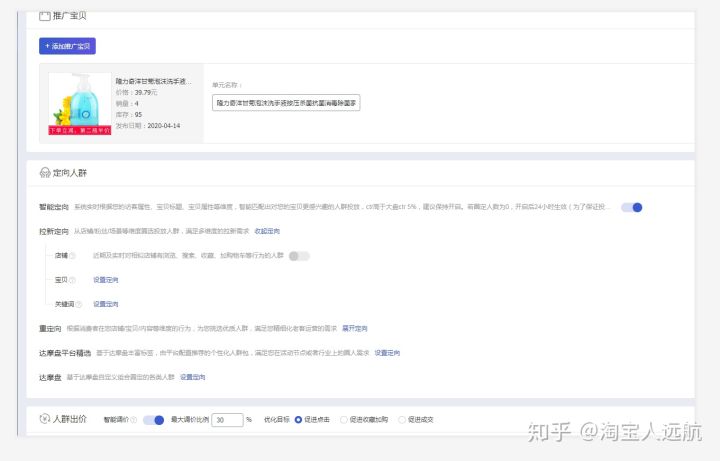The height and width of the screenshot is (461, 720).
Task: Click the help icon next to 店铺
Action: (x=72, y=256)
